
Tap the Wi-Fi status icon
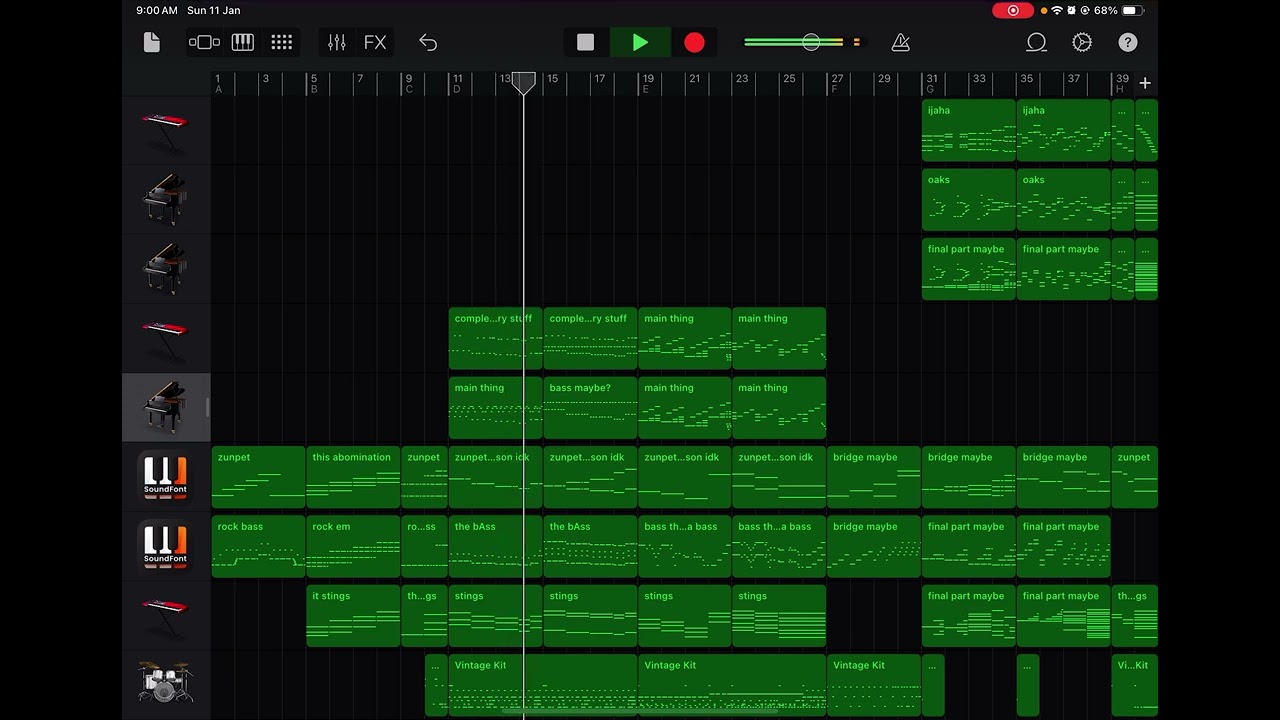pyautogui.click(x=1057, y=10)
